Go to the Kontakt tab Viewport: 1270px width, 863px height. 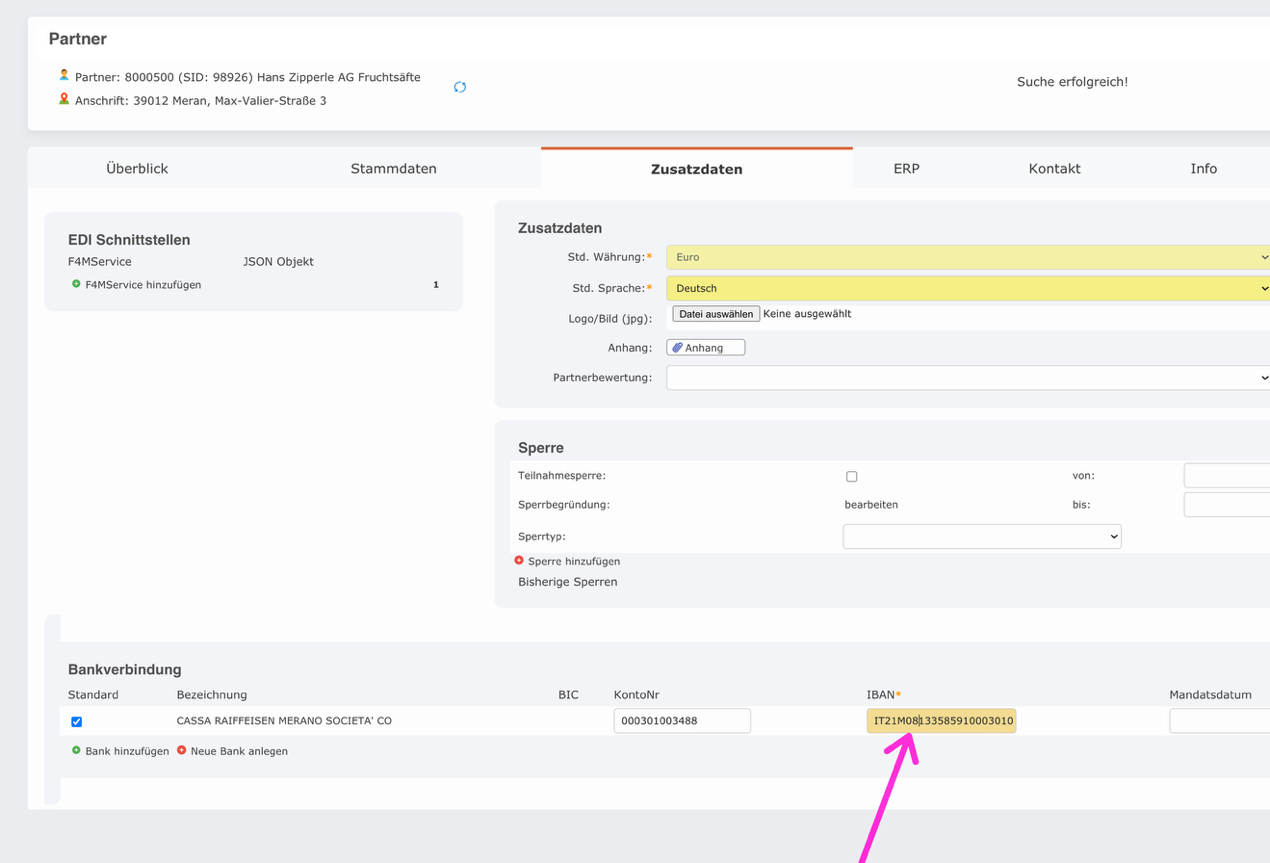(x=1054, y=169)
